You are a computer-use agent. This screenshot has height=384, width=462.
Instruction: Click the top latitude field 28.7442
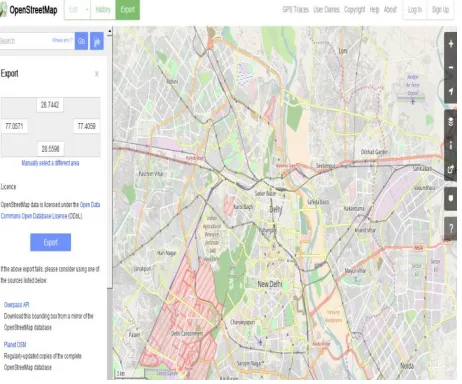tap(50, 105)
